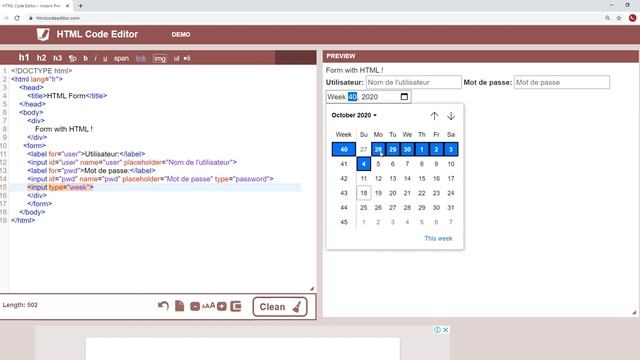The width and height of the screenshot is (640, 360).
Task: Bookmark this page with the star icon
Action: [619, 18]
